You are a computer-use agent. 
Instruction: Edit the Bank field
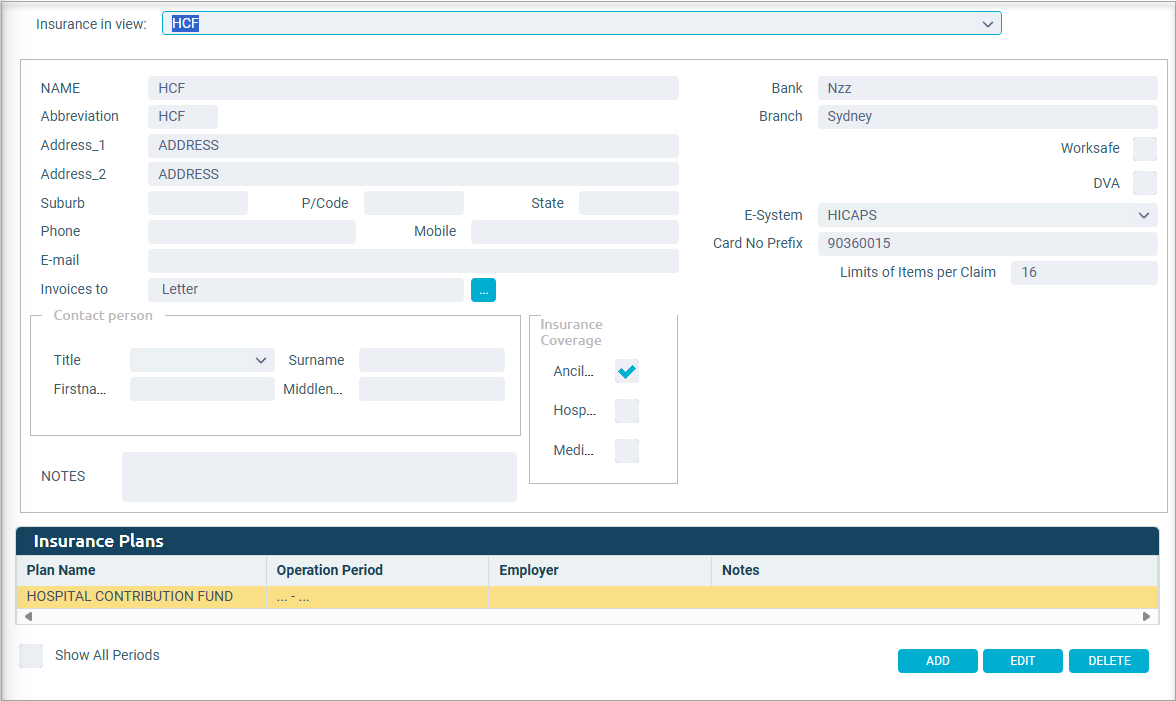point(988,88)
